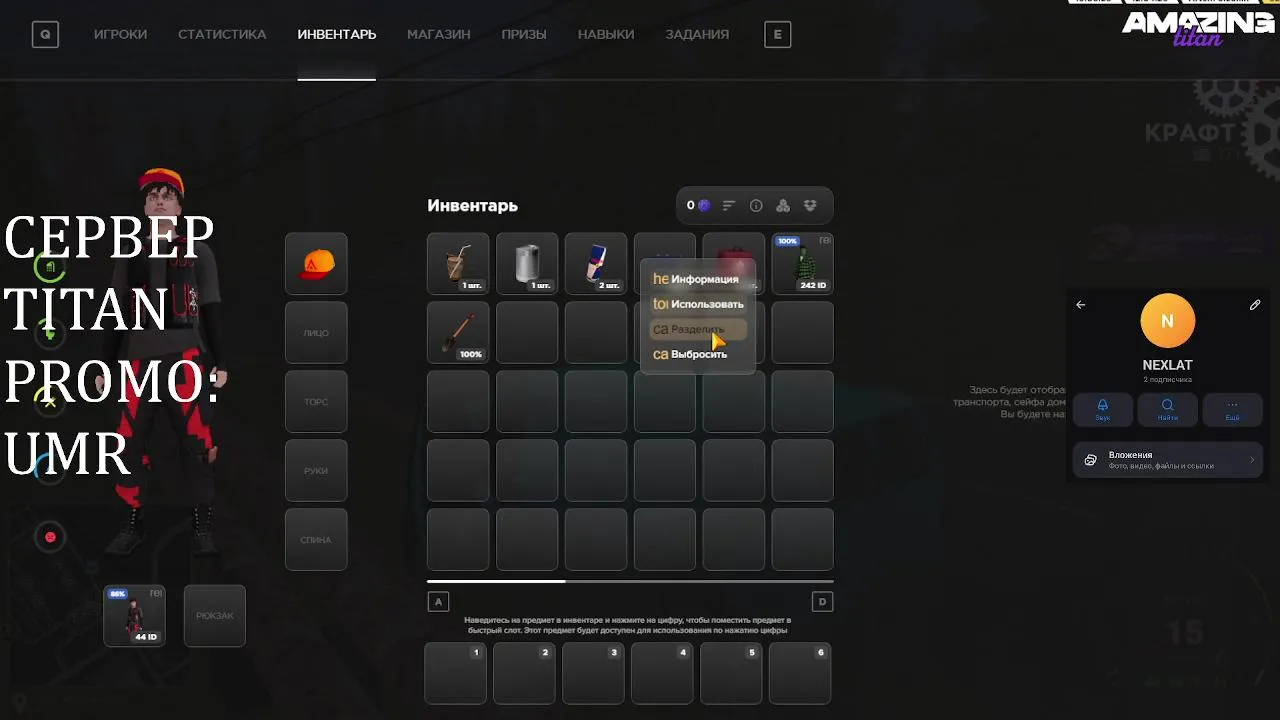The image size is (1280, 720).
Task: Click the '2 подписчика' subscribers text
Action: [x=1167, y=380]
